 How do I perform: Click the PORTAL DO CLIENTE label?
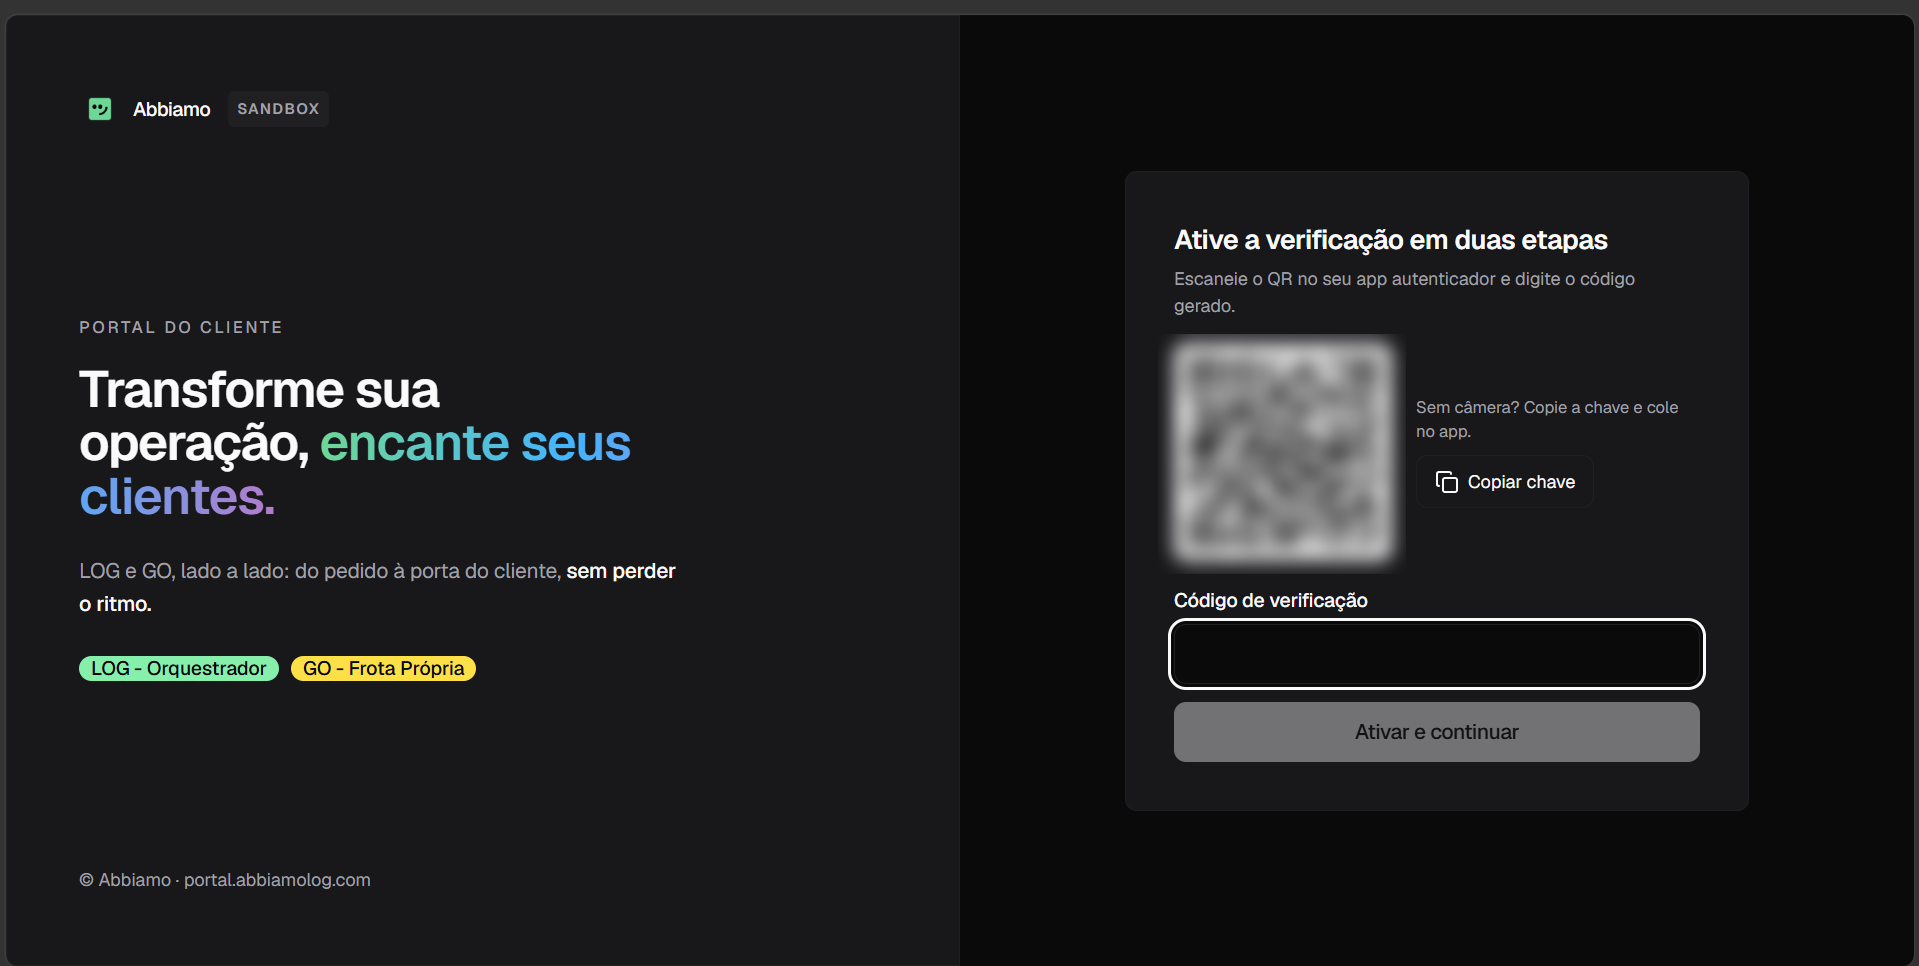click(x=181, y=327)
